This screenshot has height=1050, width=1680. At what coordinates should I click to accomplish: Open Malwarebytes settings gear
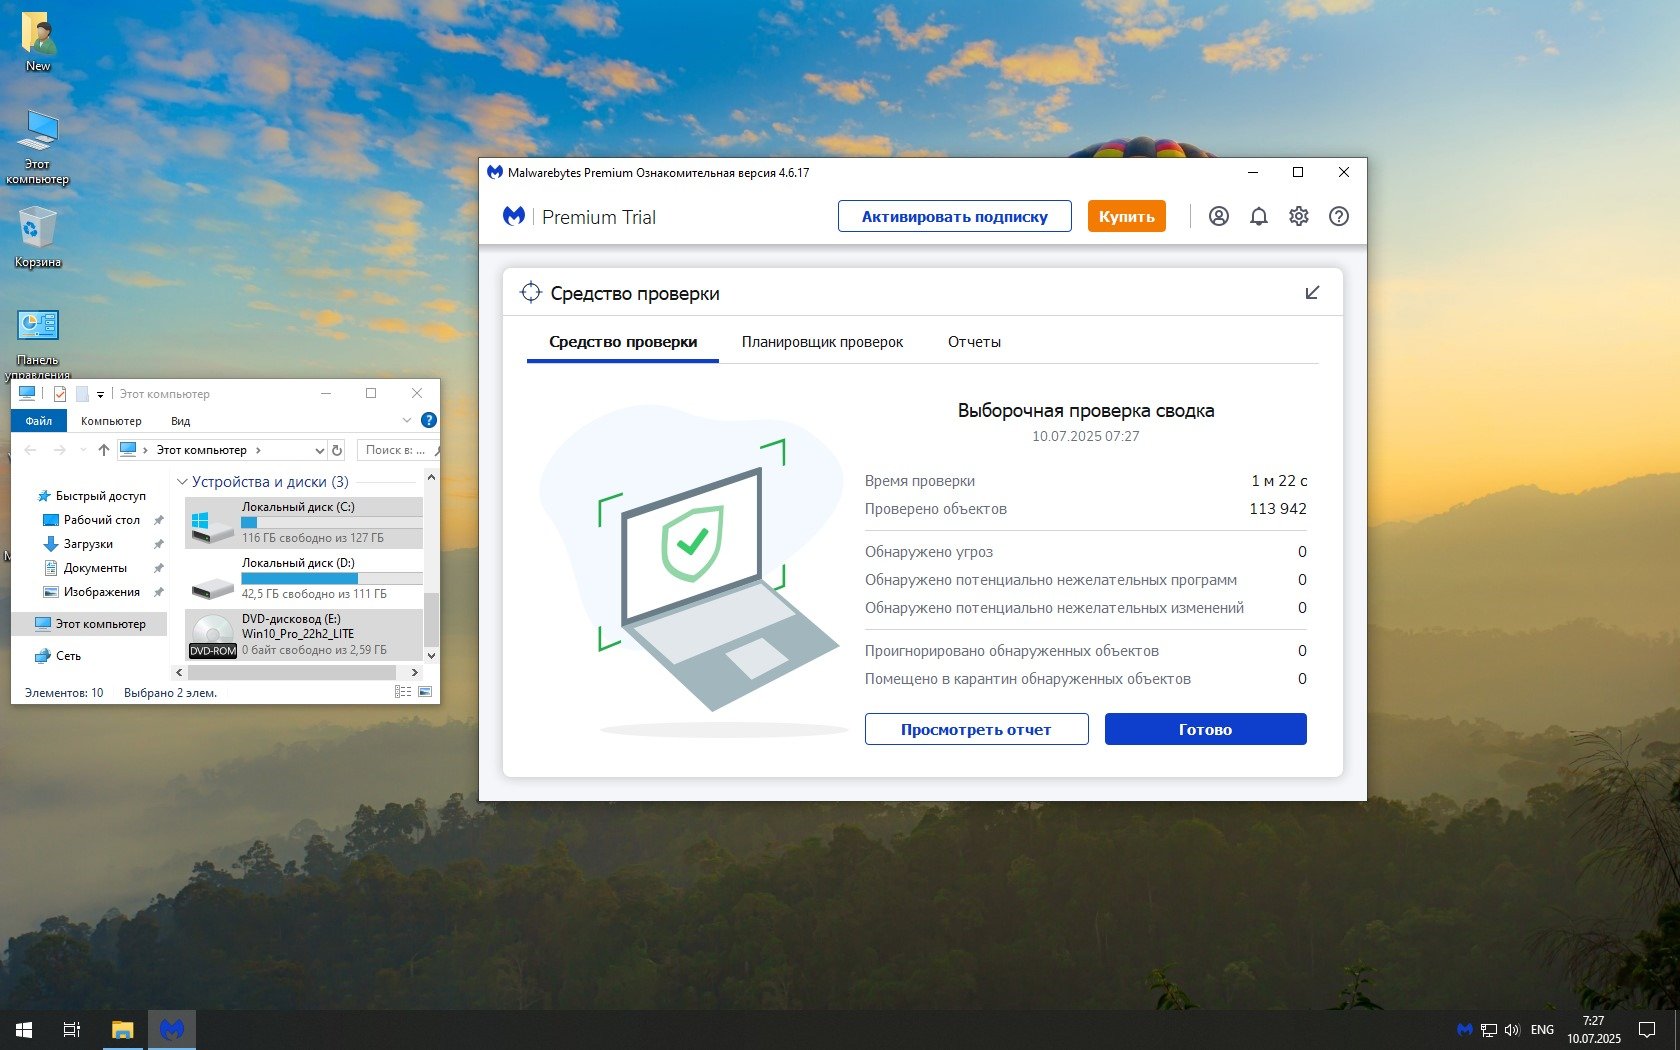click(1298, 216)
